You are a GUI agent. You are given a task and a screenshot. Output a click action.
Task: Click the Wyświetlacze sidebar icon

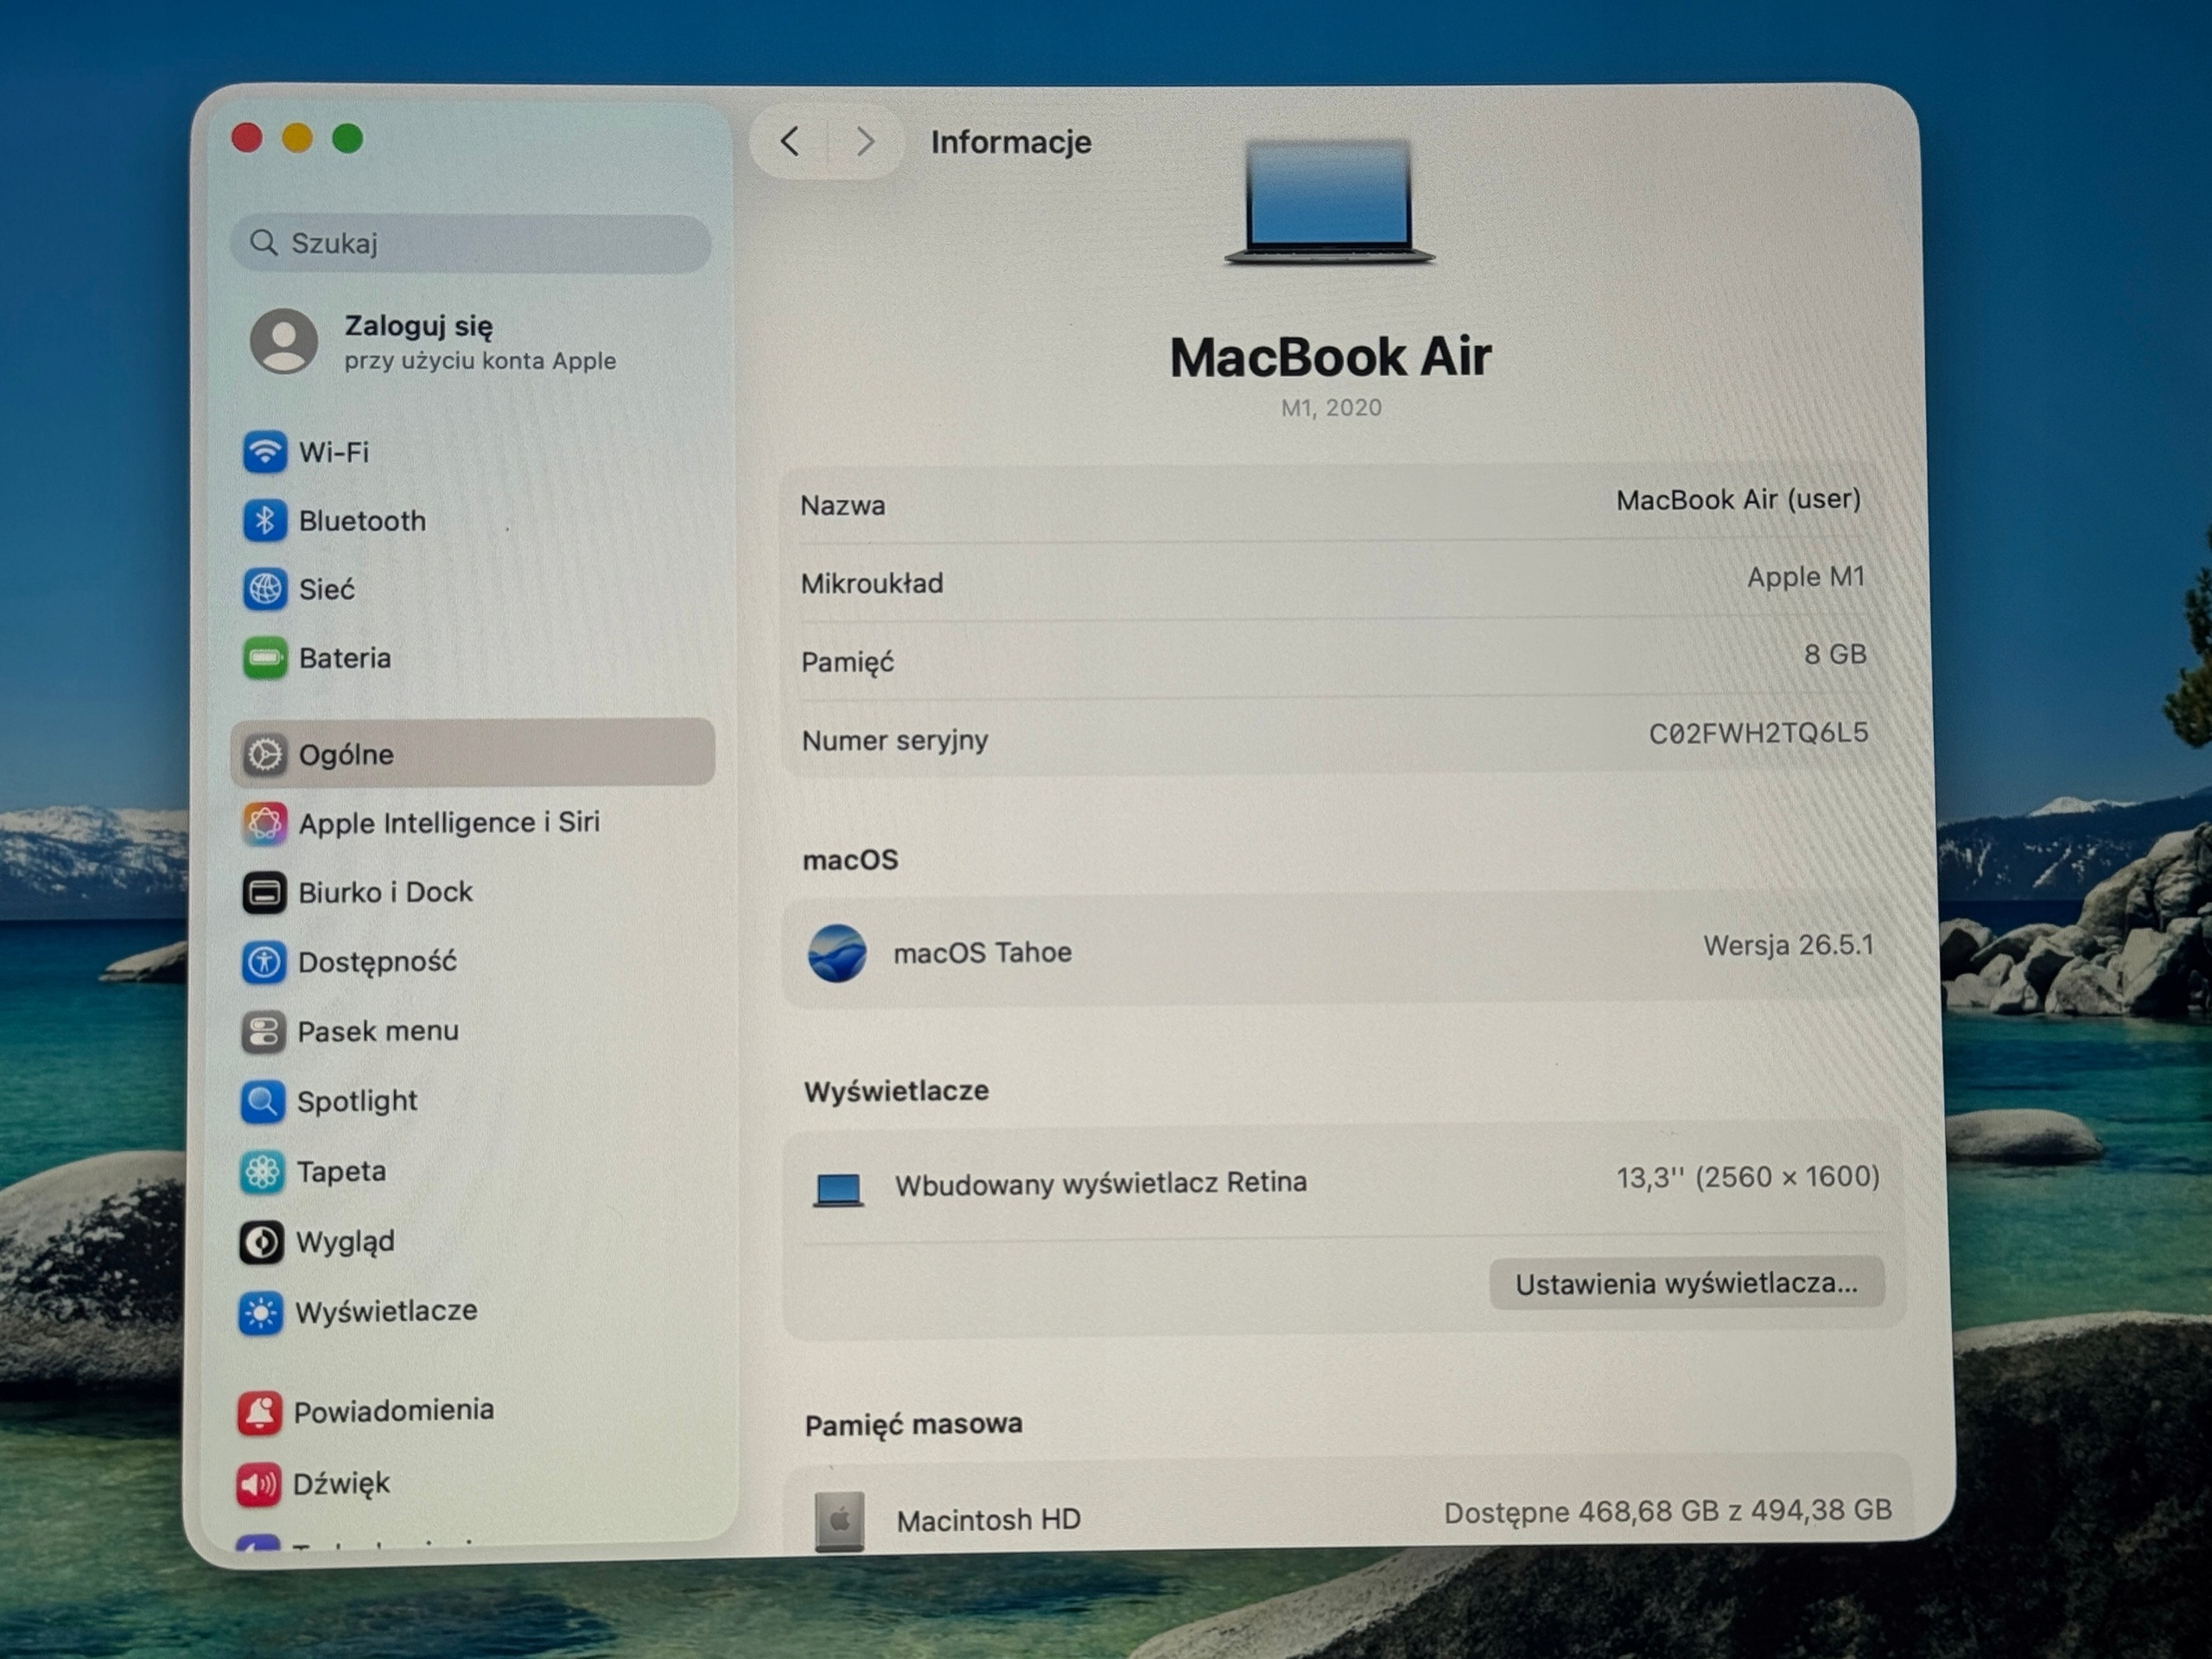261,1312
